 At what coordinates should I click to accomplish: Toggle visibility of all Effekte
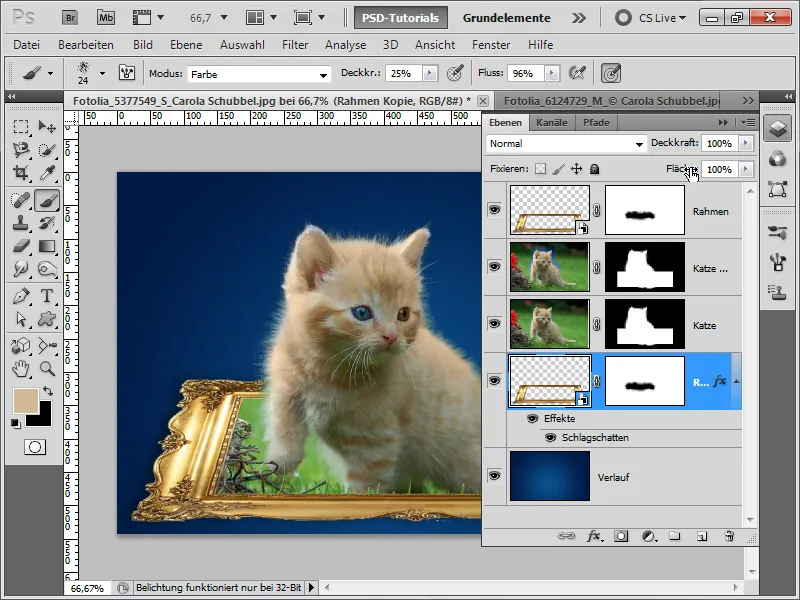(532, 418)
